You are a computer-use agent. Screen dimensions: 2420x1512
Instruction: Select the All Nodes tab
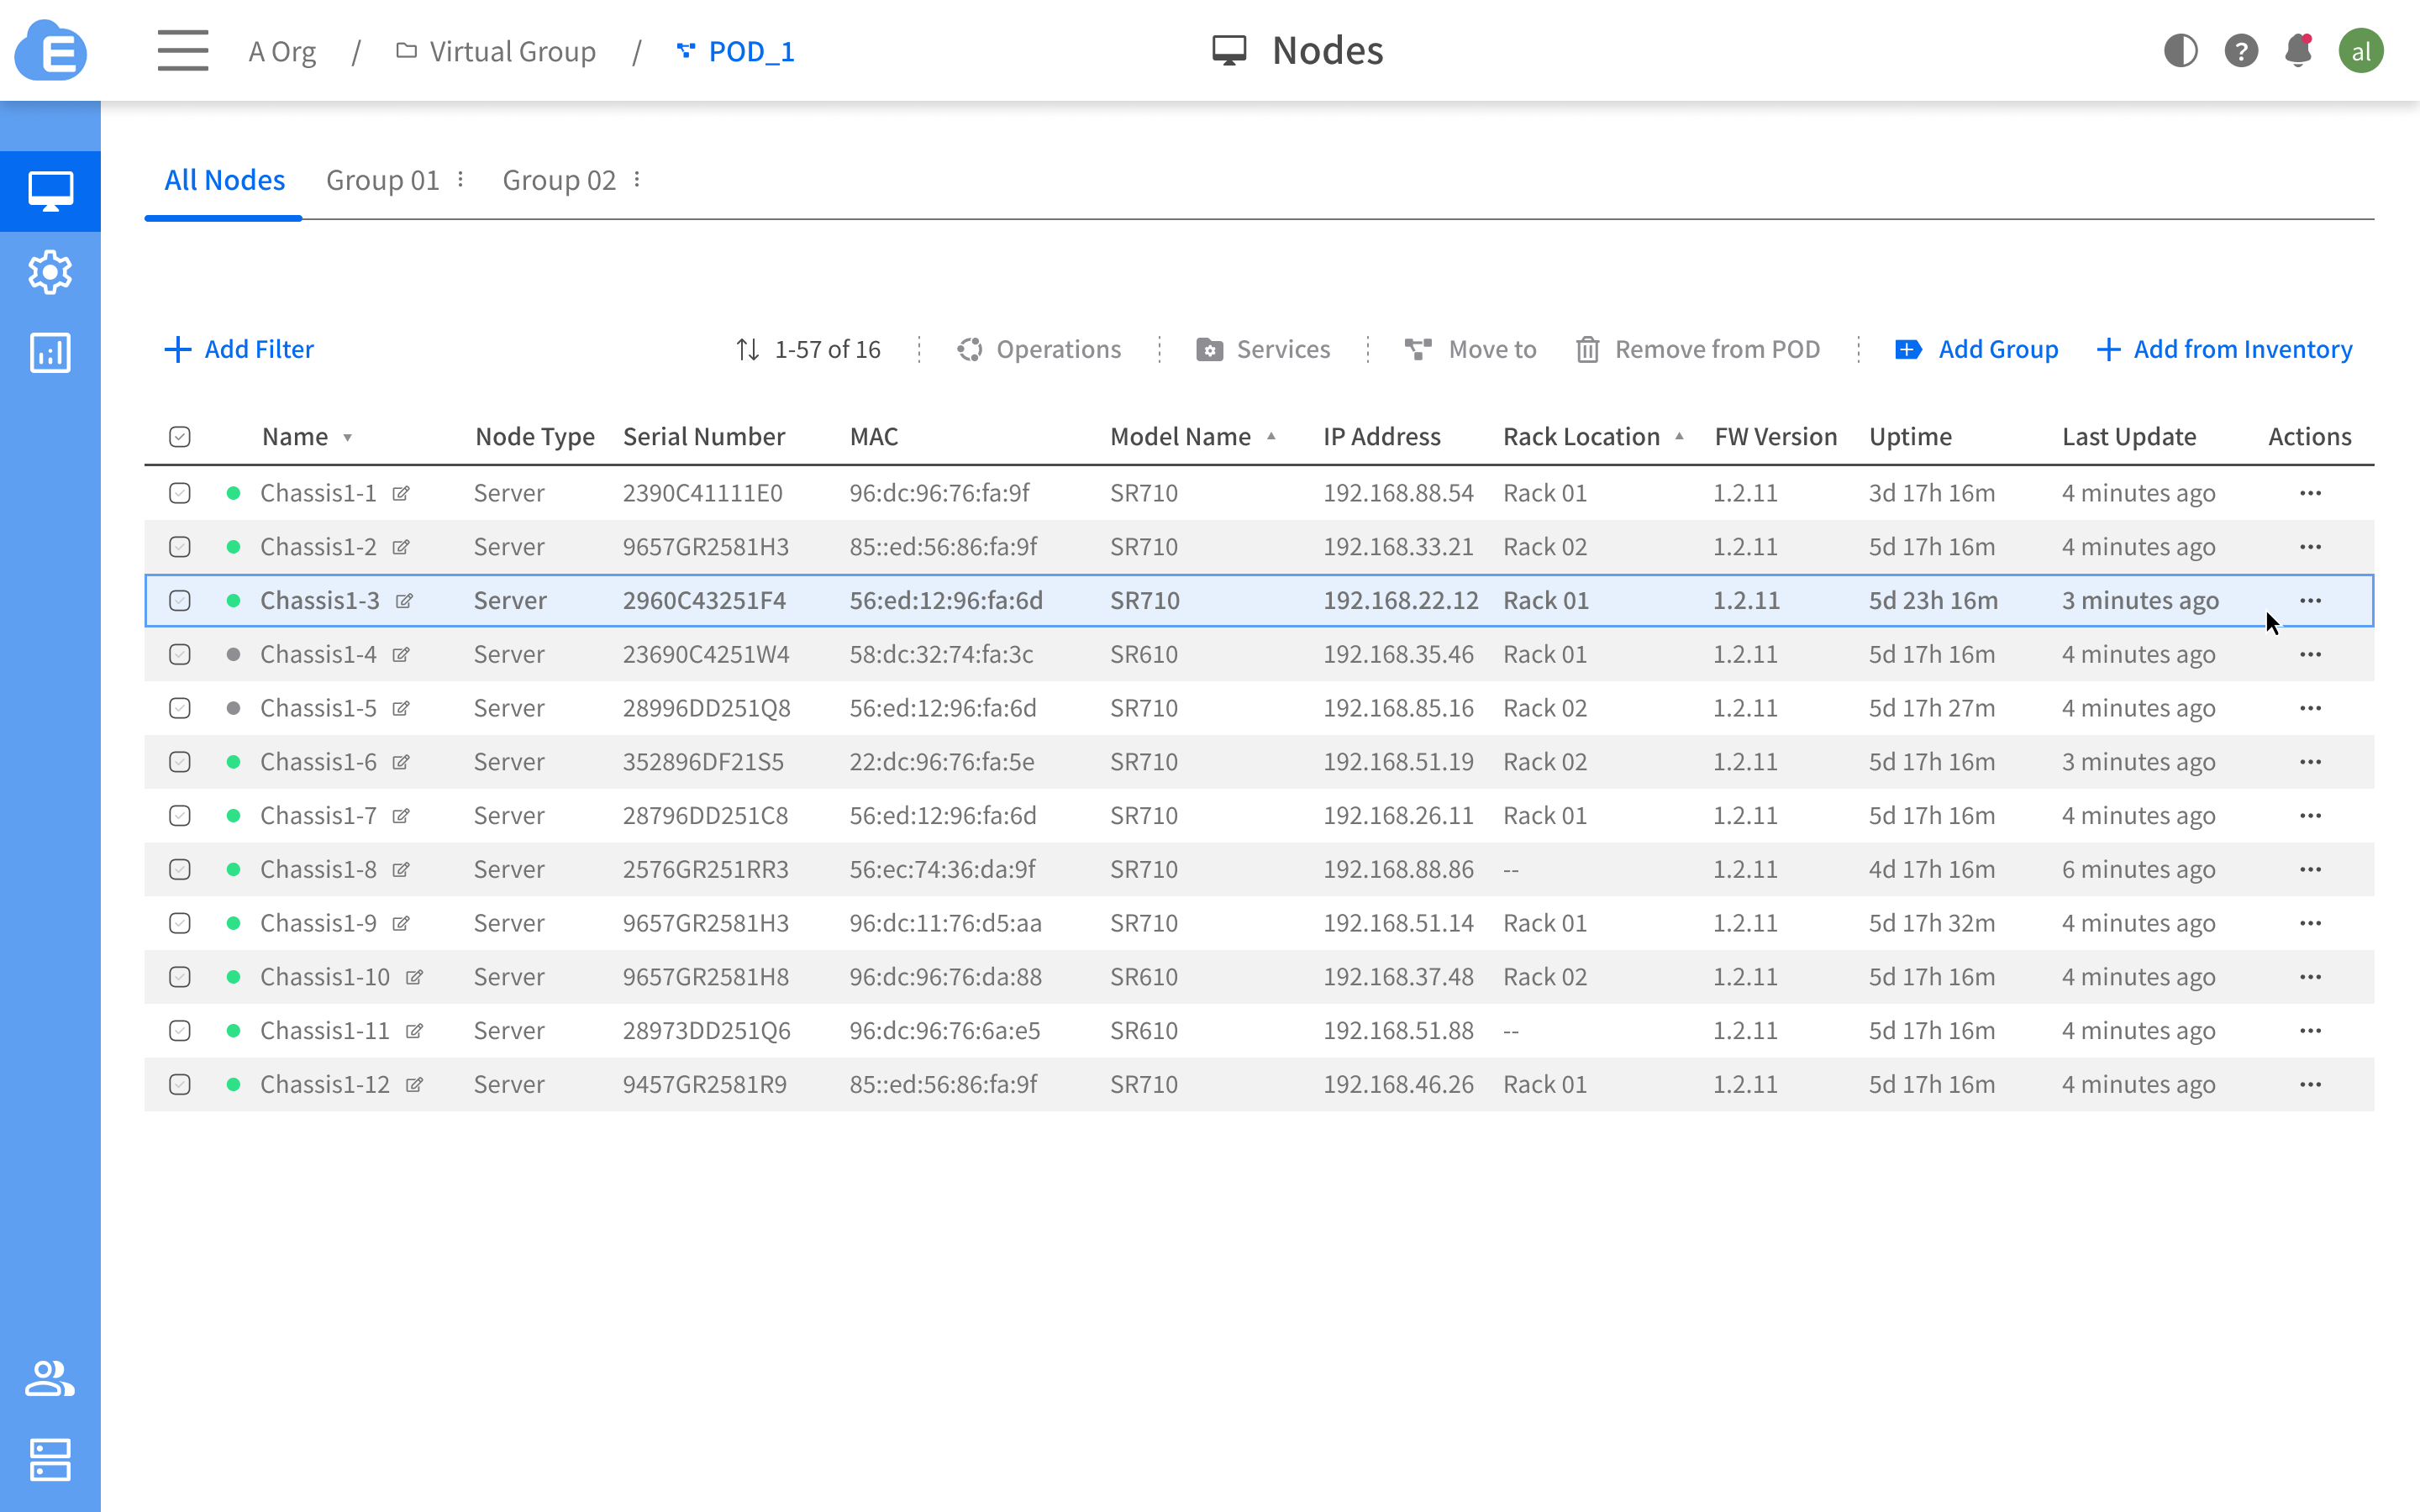pos(224,180)
